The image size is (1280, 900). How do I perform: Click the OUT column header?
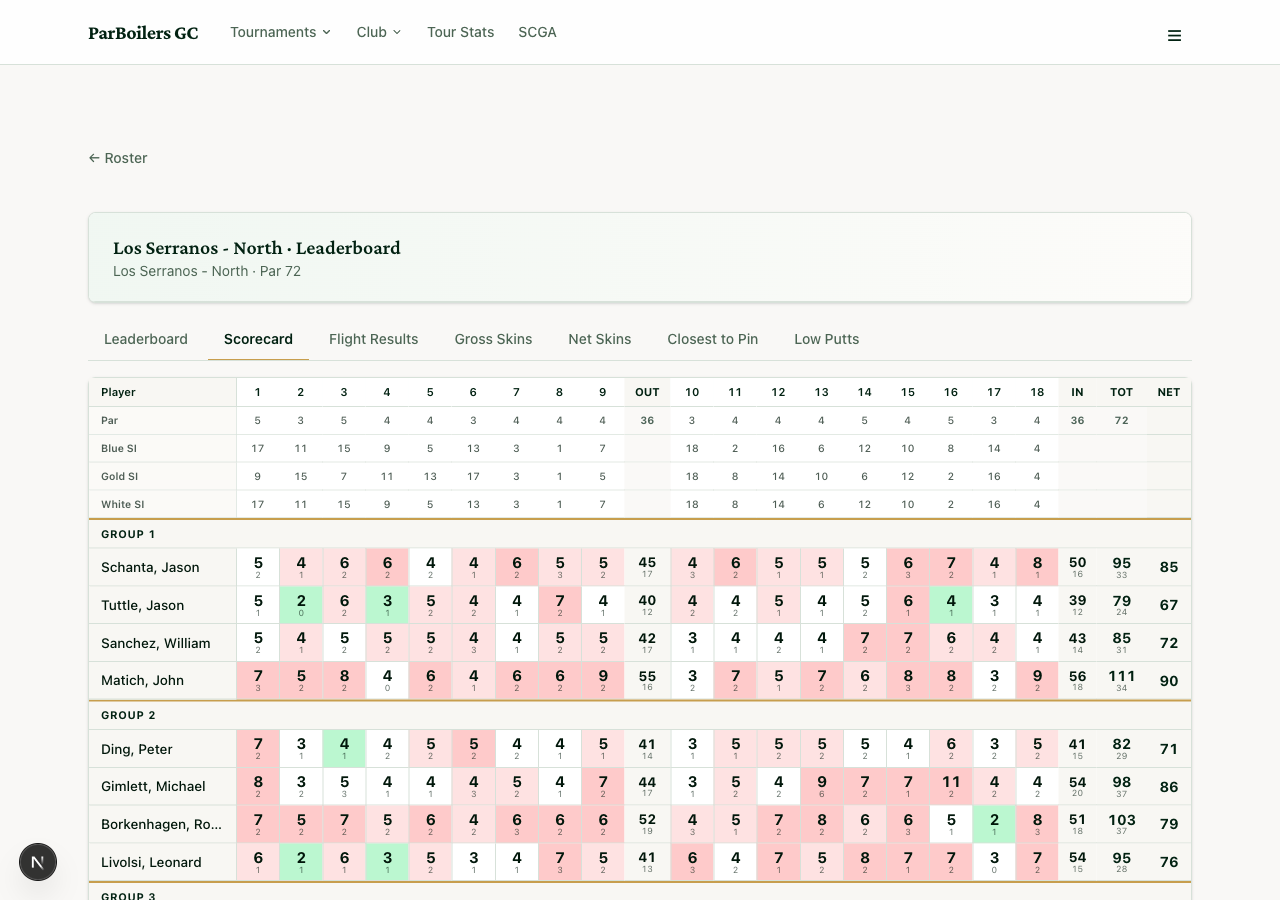pyautogui.click(x=647, y=392)
